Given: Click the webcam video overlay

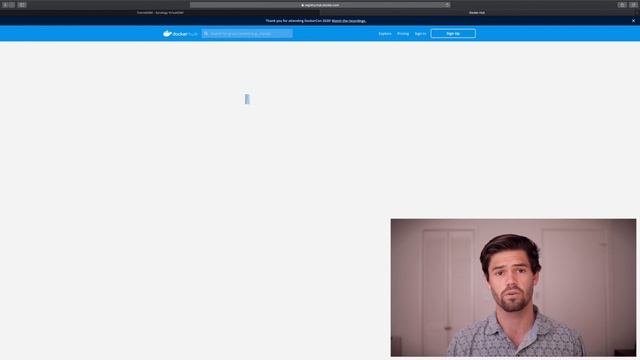Looking at the screenshot, I should coord(513,287).
